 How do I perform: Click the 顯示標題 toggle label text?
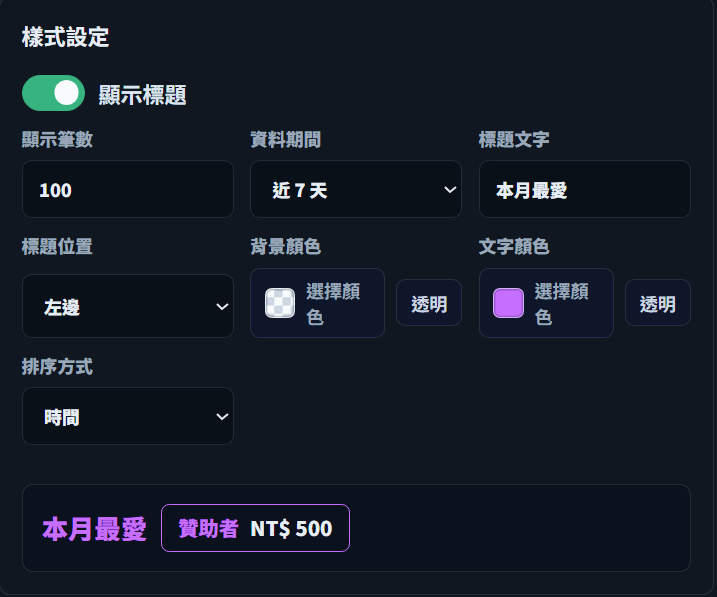[143, 95]
